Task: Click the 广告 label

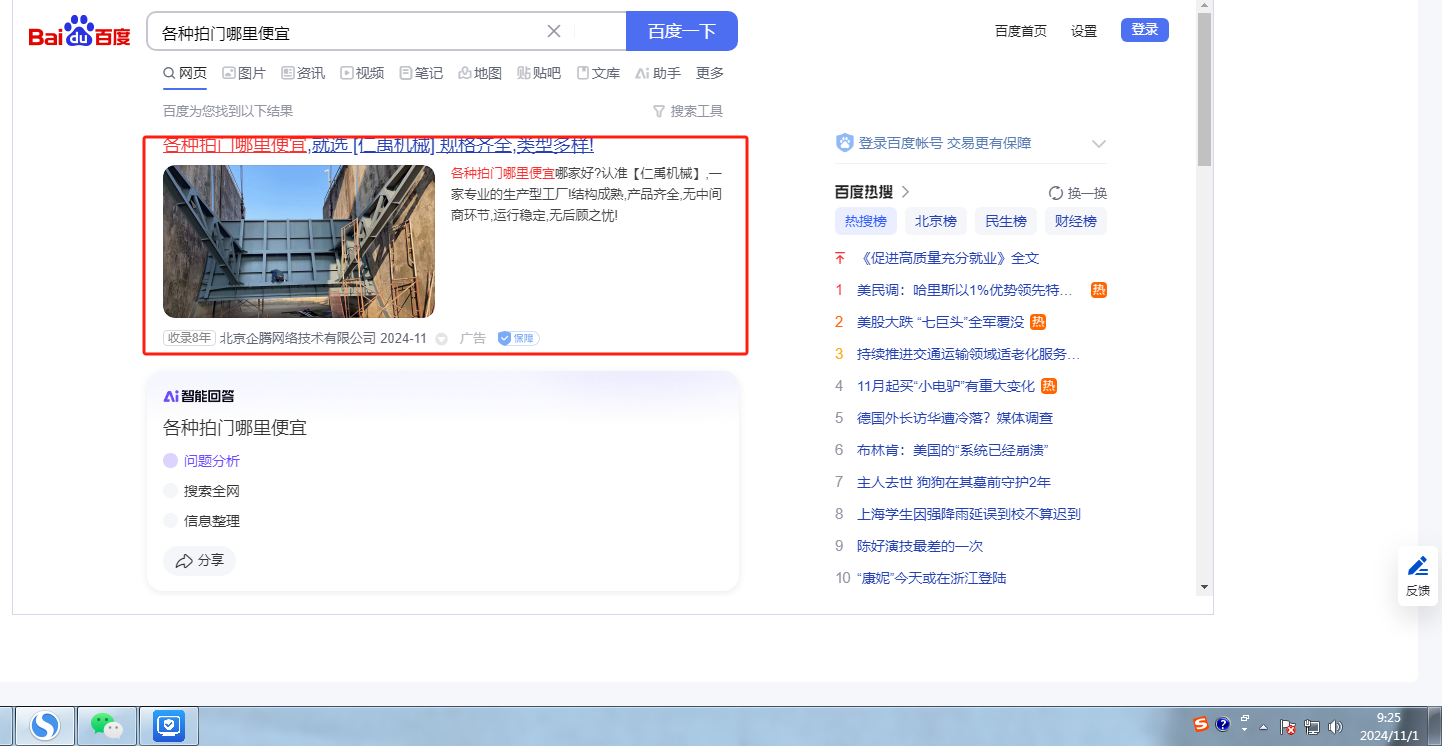Action: 473,338
